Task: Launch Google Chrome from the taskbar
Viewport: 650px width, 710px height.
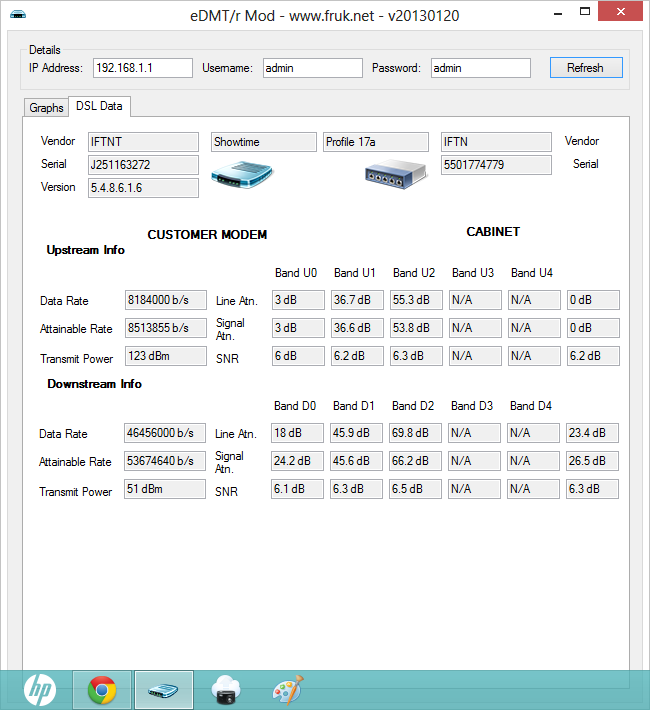Action: pyautogui.click(x=101, y=689)
